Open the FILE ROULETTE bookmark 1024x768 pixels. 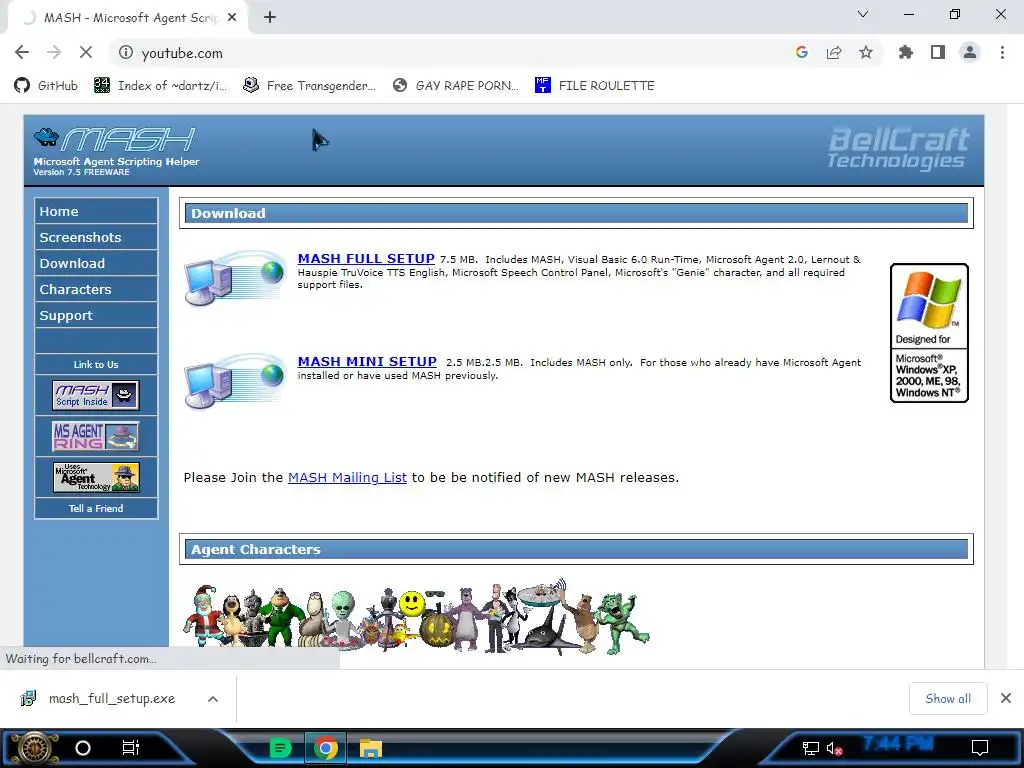click(594, 86)
